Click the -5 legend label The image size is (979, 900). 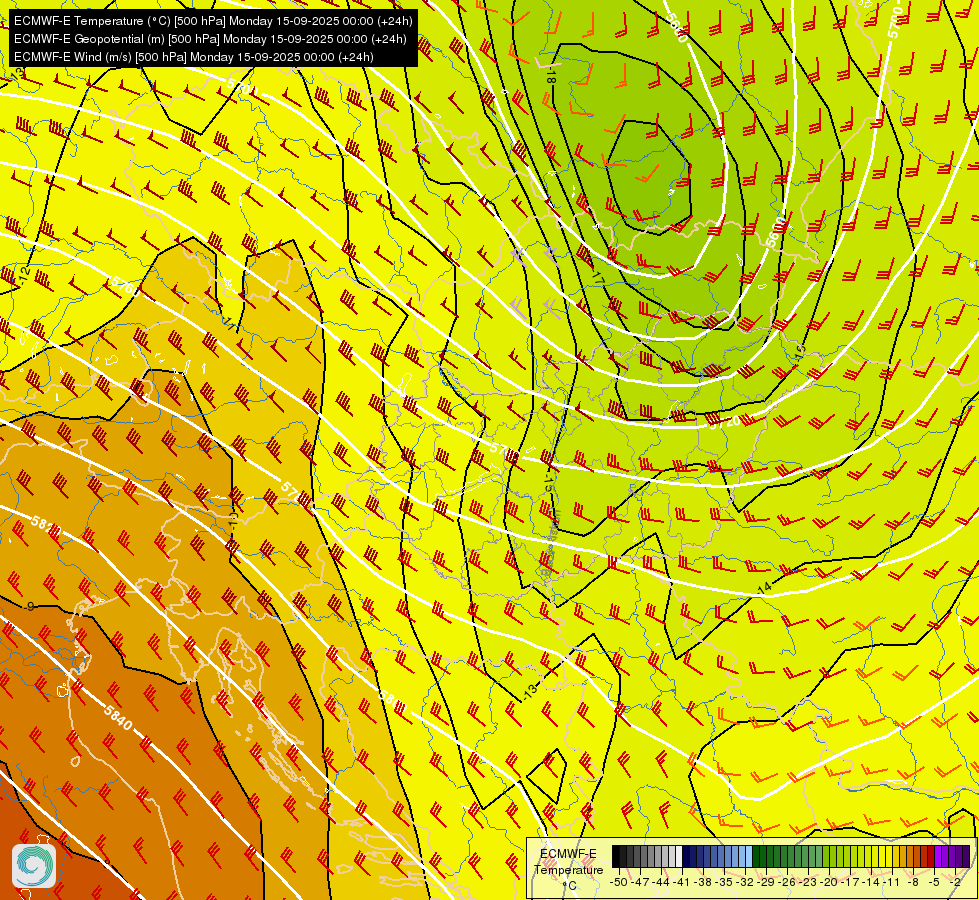[934, 882]
